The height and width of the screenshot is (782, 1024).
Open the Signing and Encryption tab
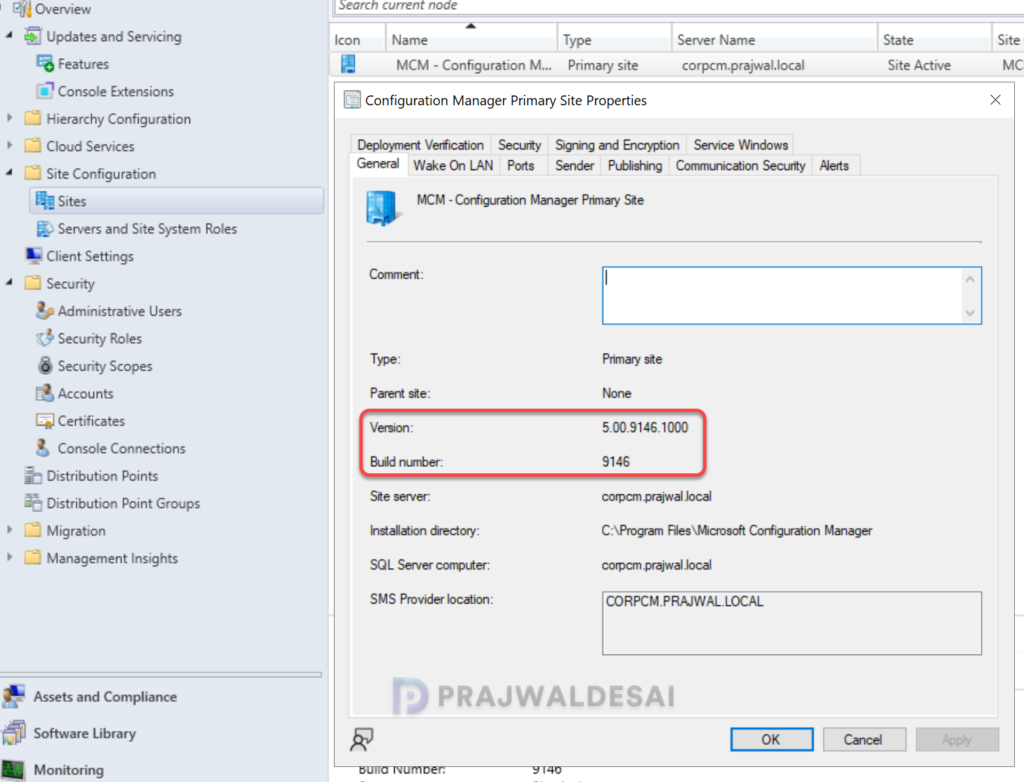pyautogui.click(x=617, y=145)
